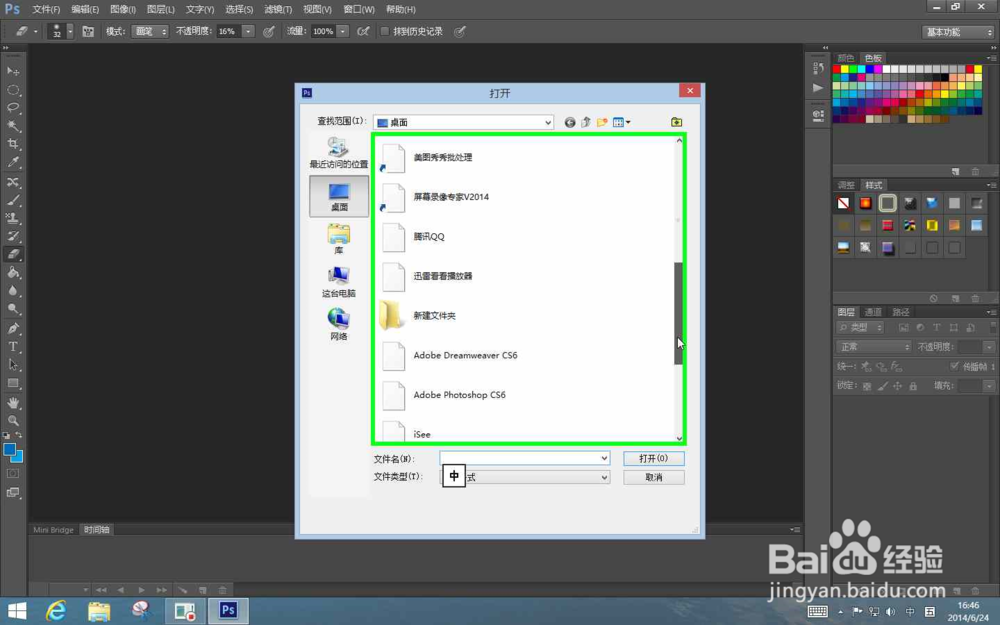The width and height of the screenshot is (1000, 625).
Task: Open Internet Explorer from the taskbar
Action: click(56, 611)
